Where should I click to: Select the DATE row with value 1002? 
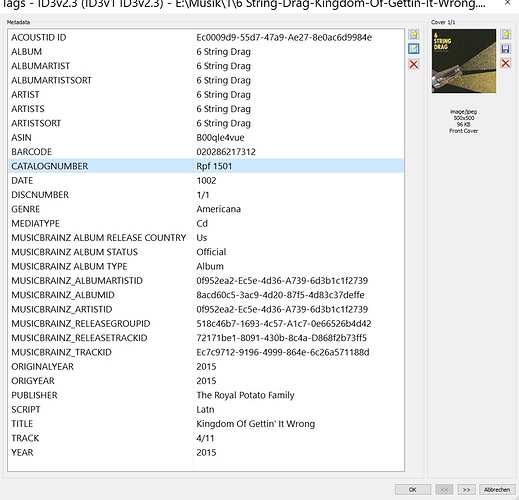pyautogui.click(x=206, y=180)
